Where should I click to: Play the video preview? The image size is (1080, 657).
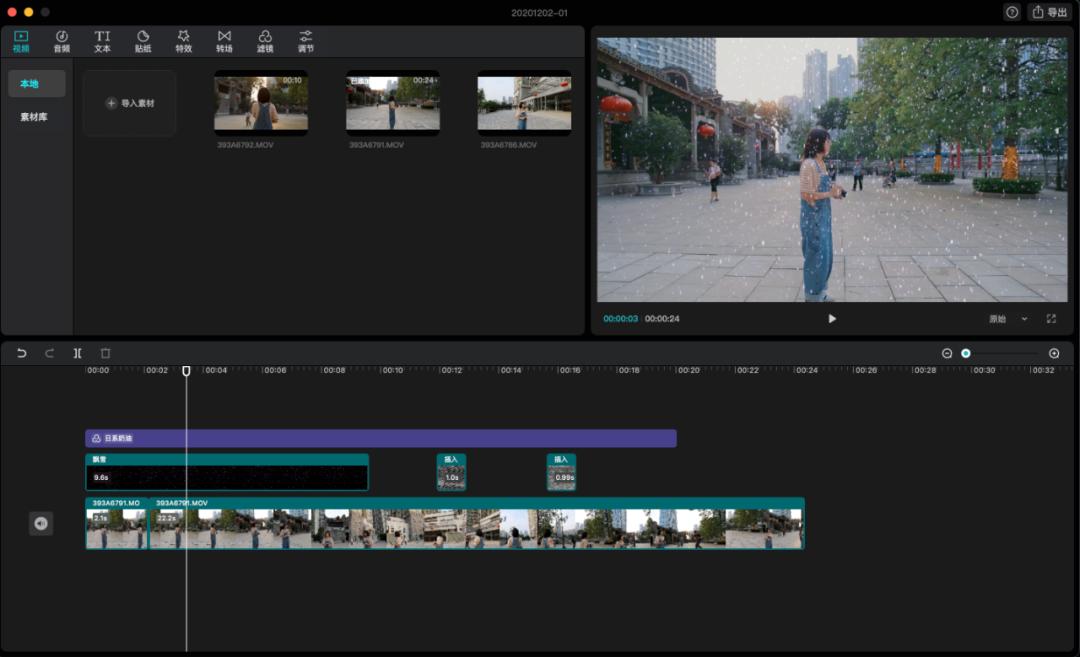(832, 319)
